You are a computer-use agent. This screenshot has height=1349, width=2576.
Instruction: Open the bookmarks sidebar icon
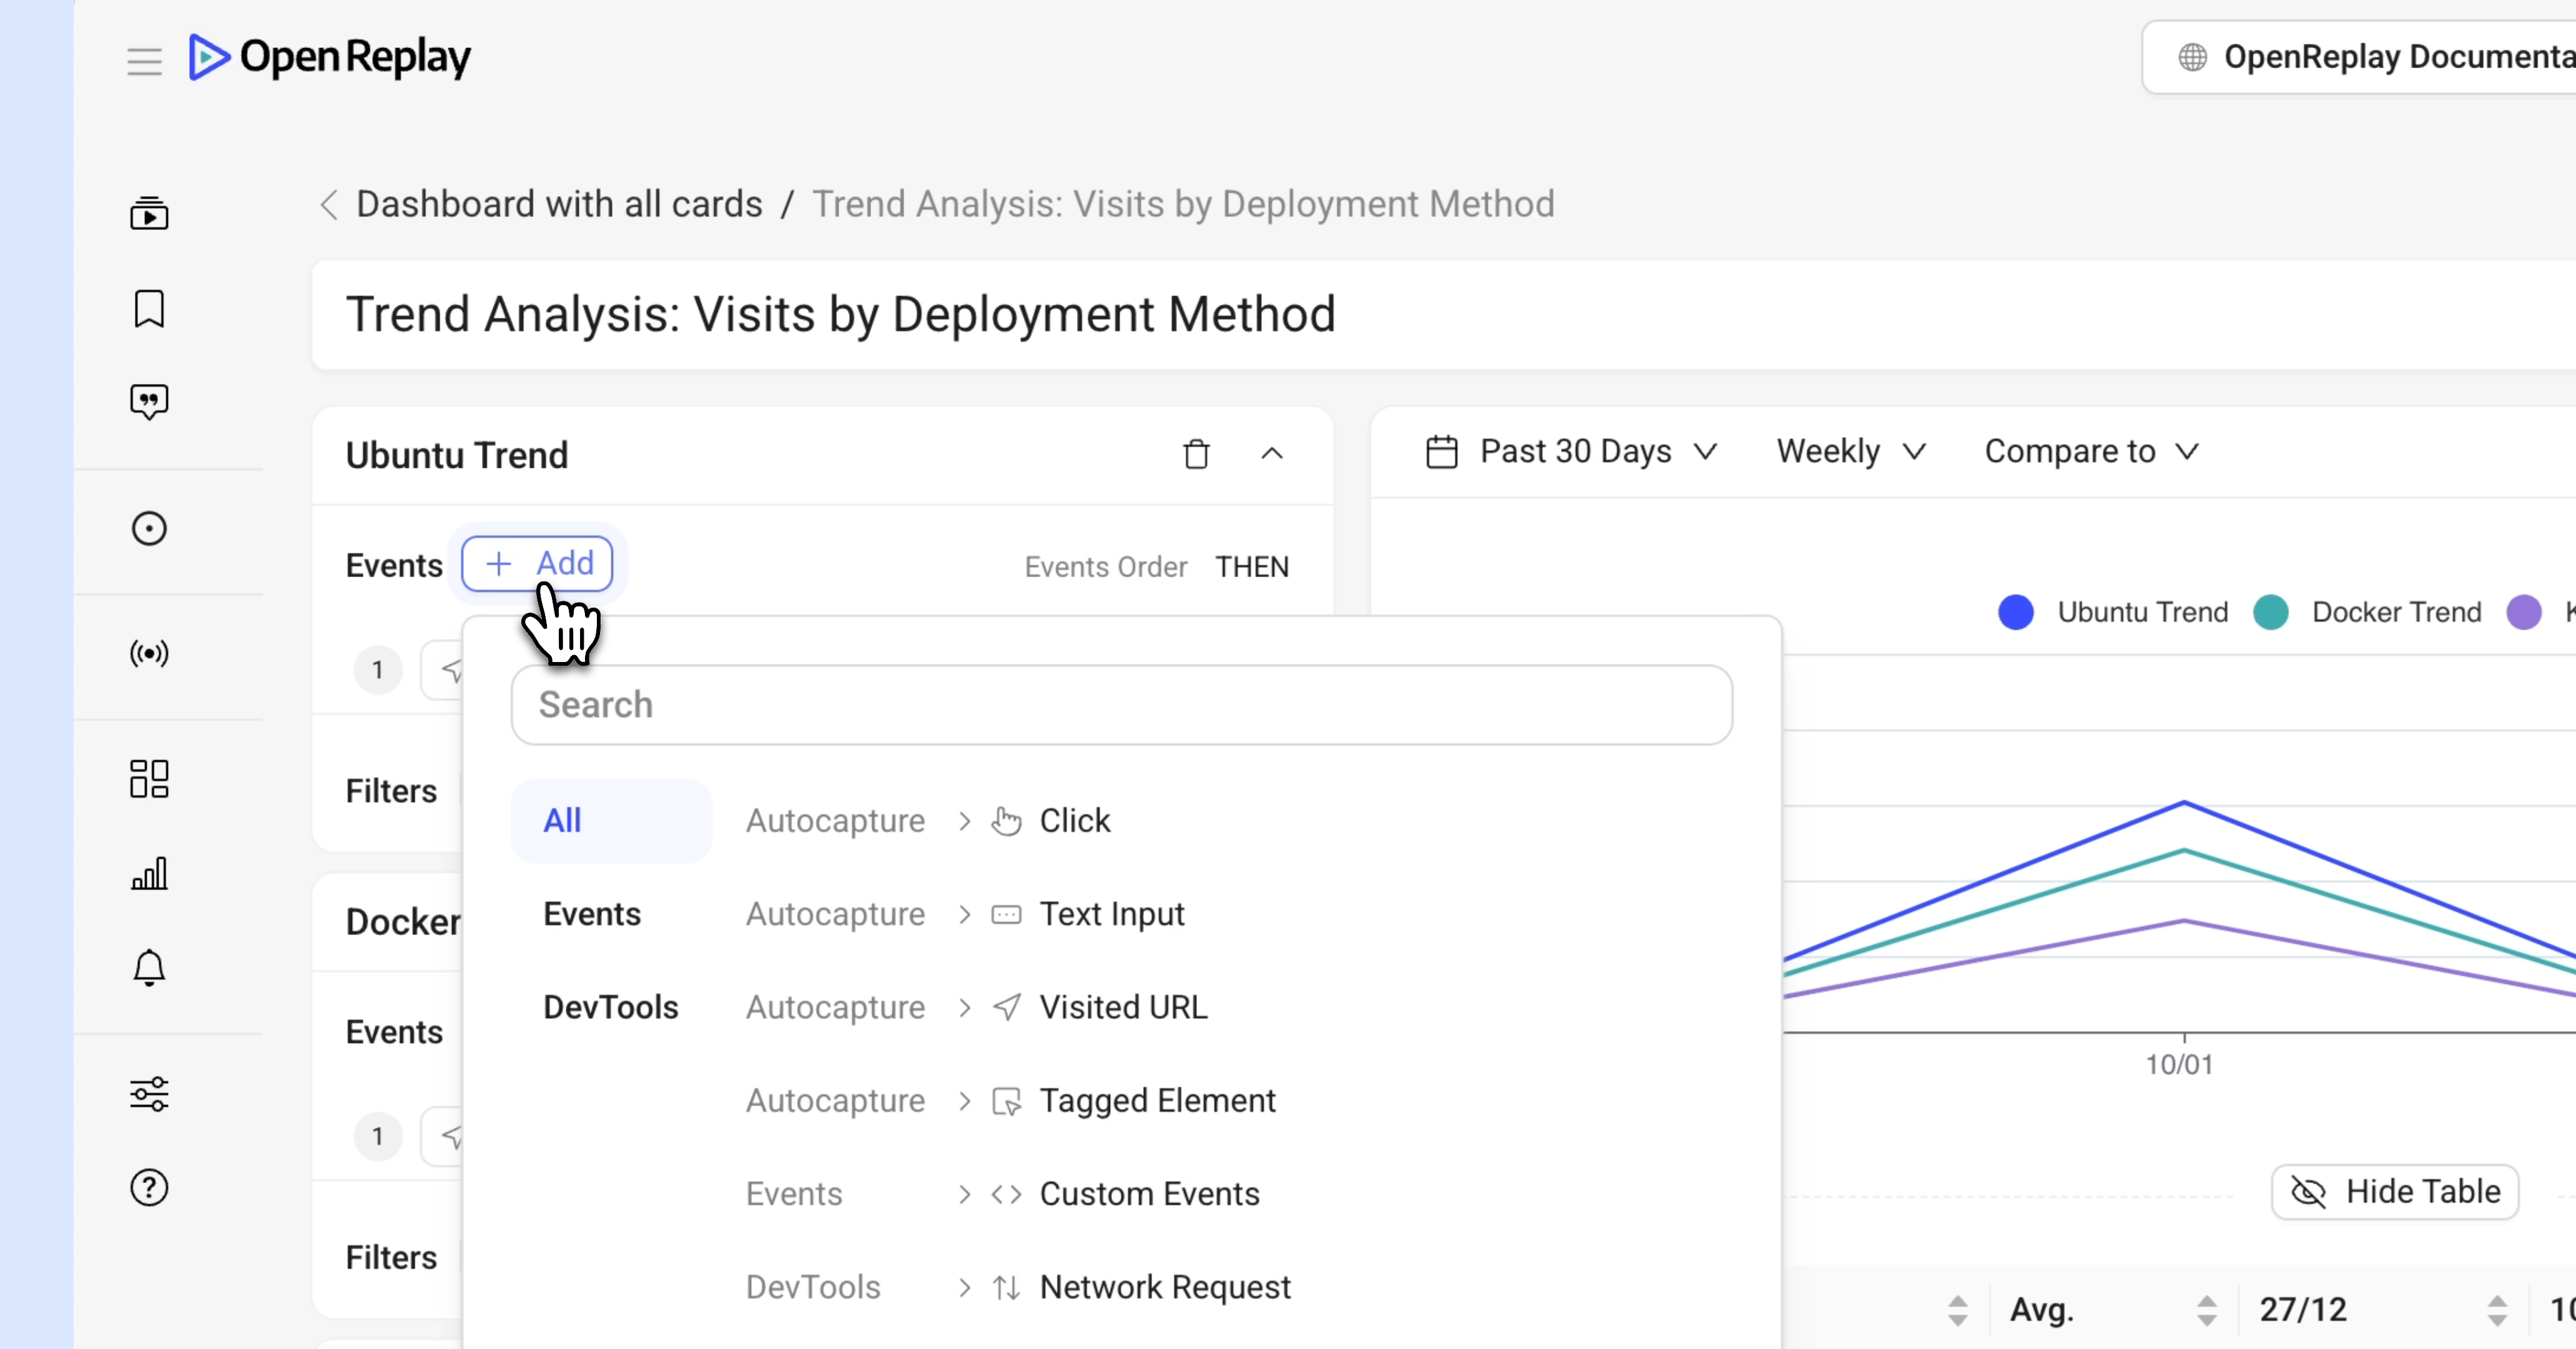pyautogui.click(x=149, y=308)
